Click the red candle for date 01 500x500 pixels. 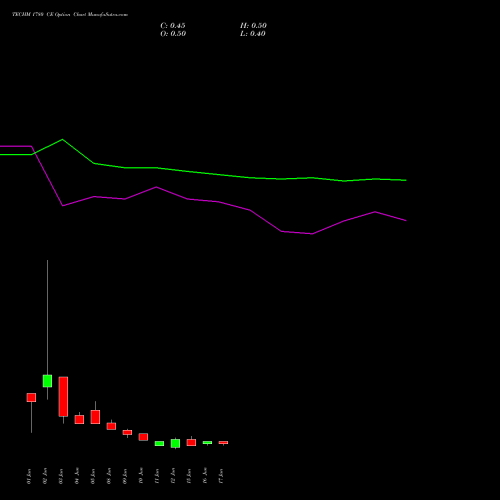[31, 397]
